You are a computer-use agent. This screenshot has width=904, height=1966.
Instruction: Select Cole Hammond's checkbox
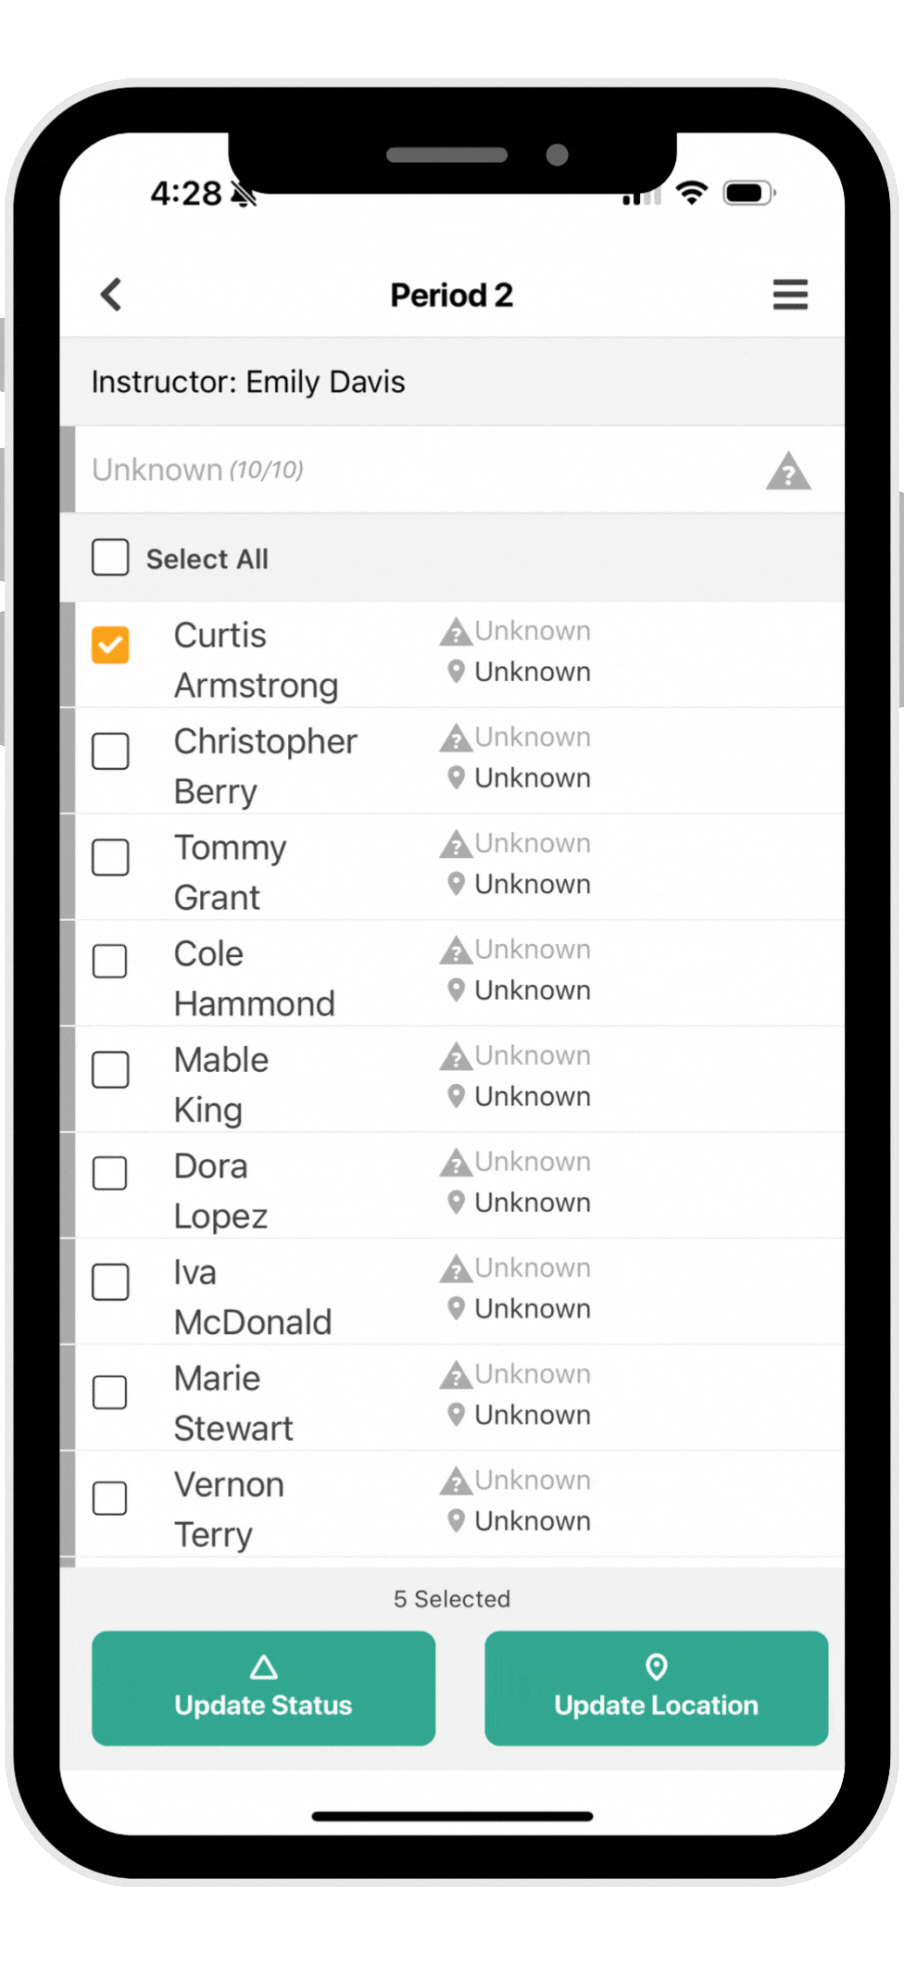(111, 962)
